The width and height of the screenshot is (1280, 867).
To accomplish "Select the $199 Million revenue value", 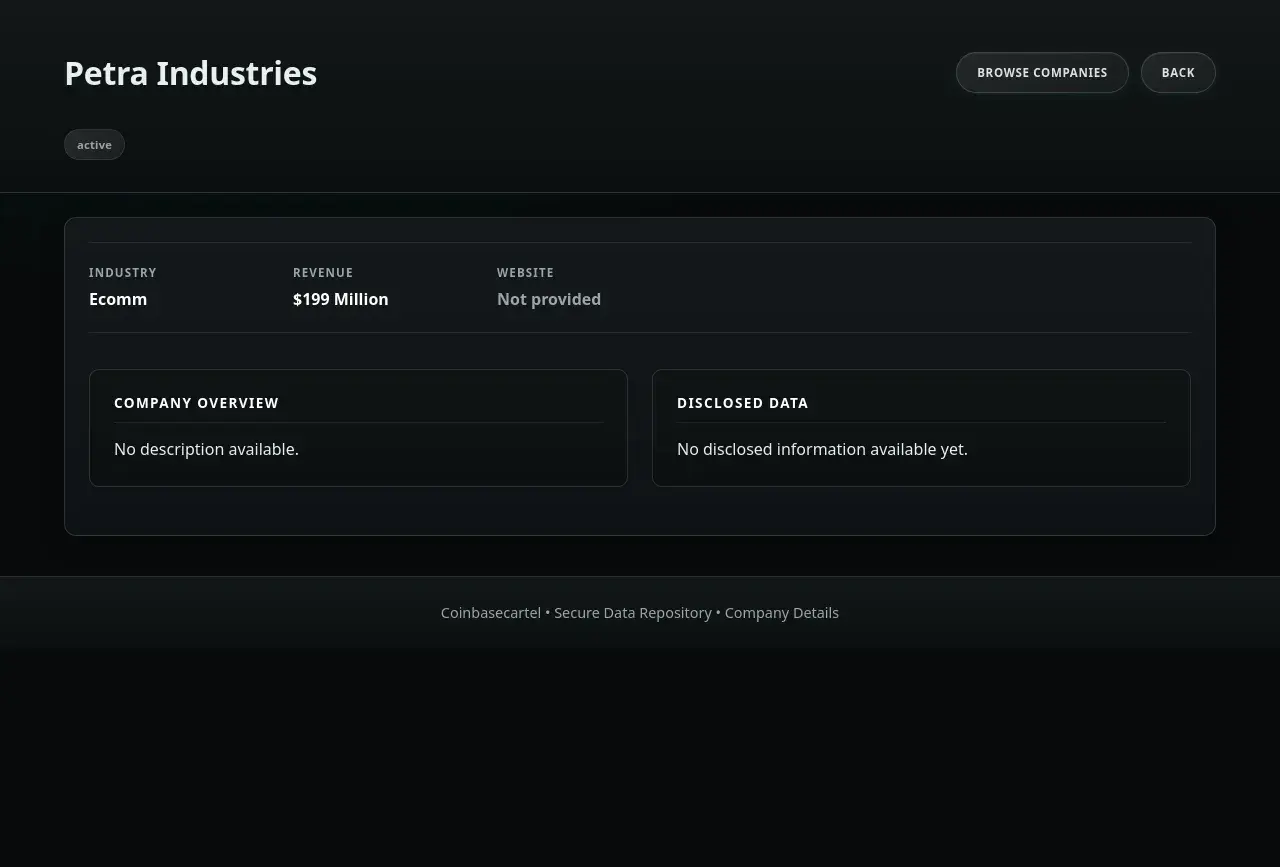I will pyautogui.click(x=340, y=299).
